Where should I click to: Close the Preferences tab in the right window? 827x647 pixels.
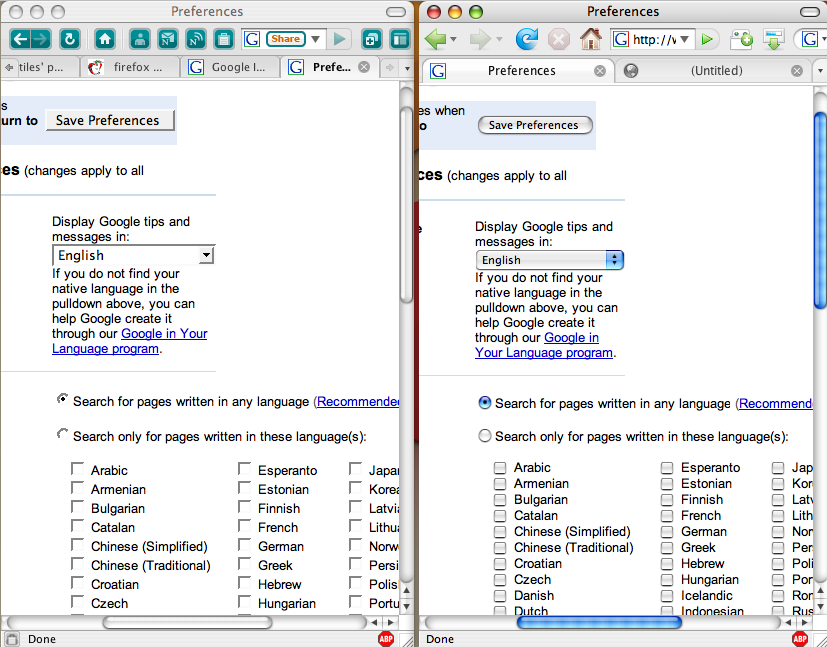[600, 71]
